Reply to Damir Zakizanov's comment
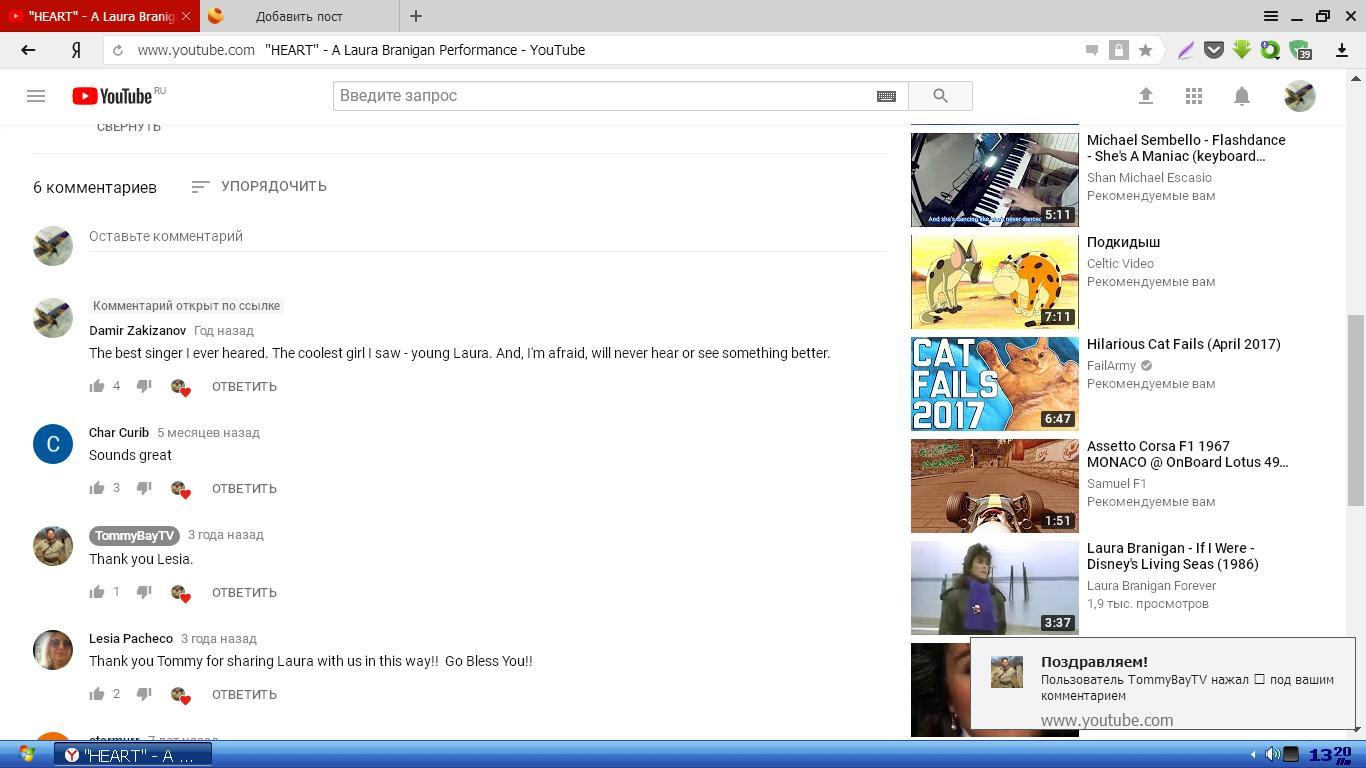This screenshot has width=1366, height=768. pyautogui.click(x=244, y=386)
